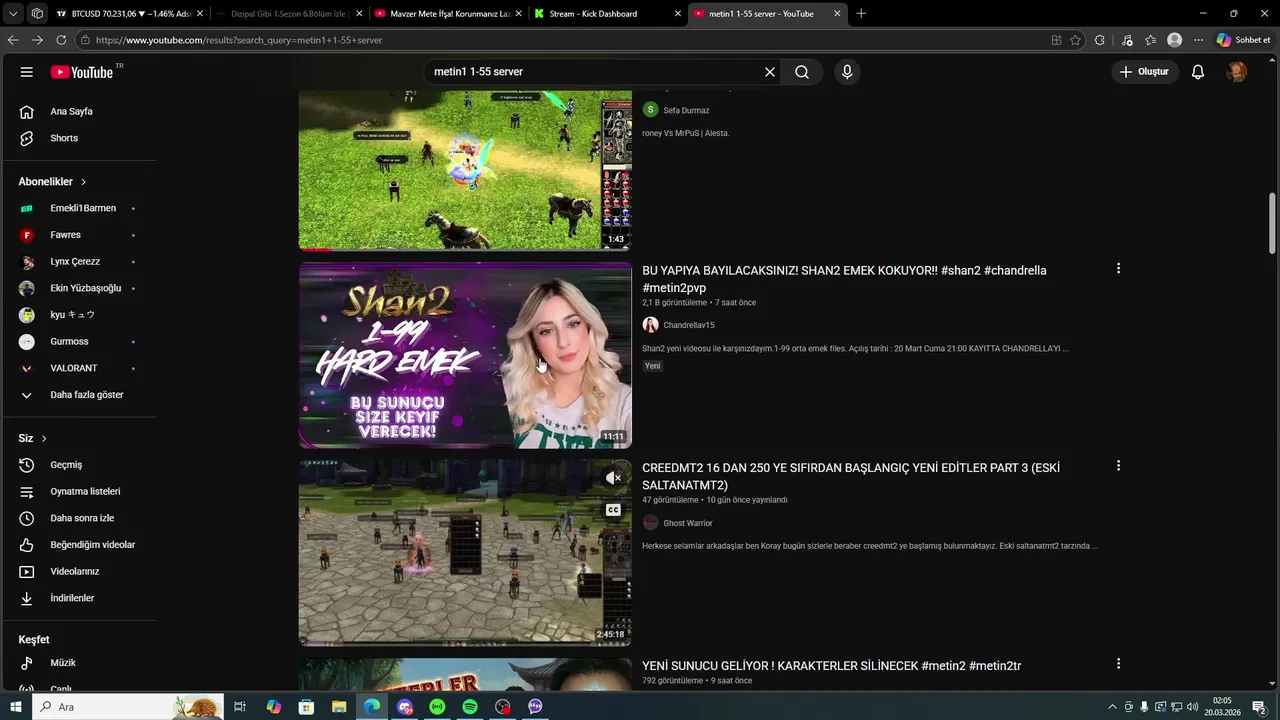
Task: Open the tab search dropdown arrow
Action: pyautogui.click(x=13, y=14)
